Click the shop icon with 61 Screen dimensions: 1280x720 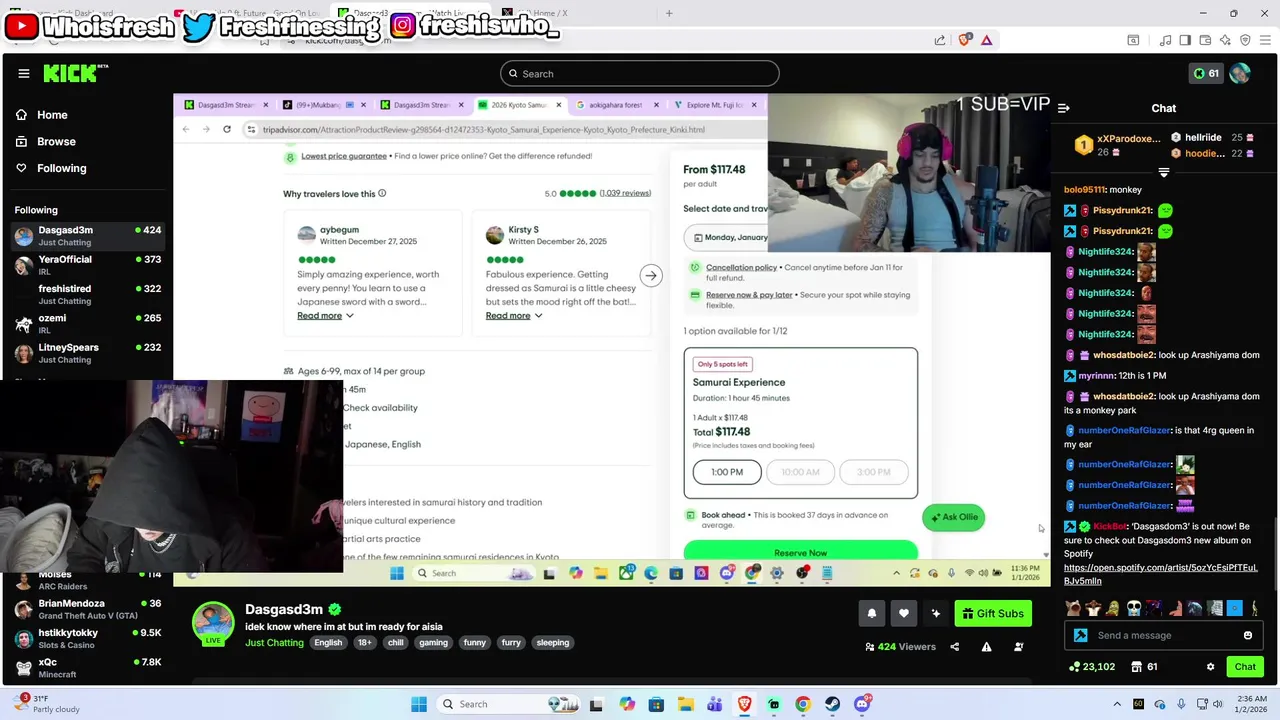(1144, 667)
